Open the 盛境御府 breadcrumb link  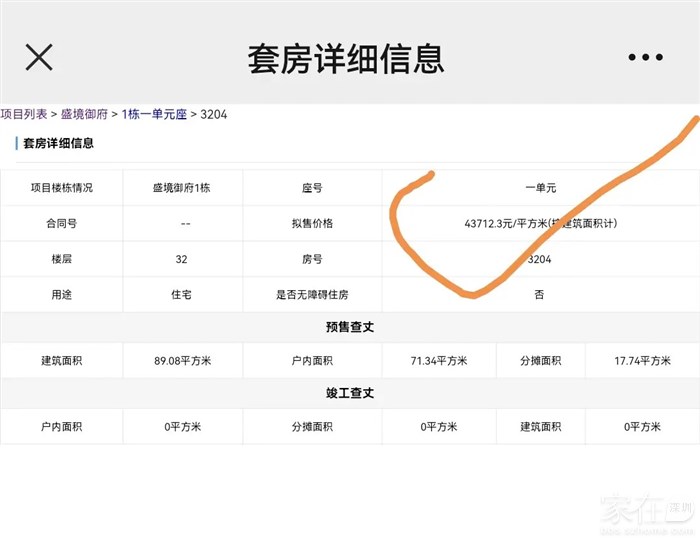[84, 114]
